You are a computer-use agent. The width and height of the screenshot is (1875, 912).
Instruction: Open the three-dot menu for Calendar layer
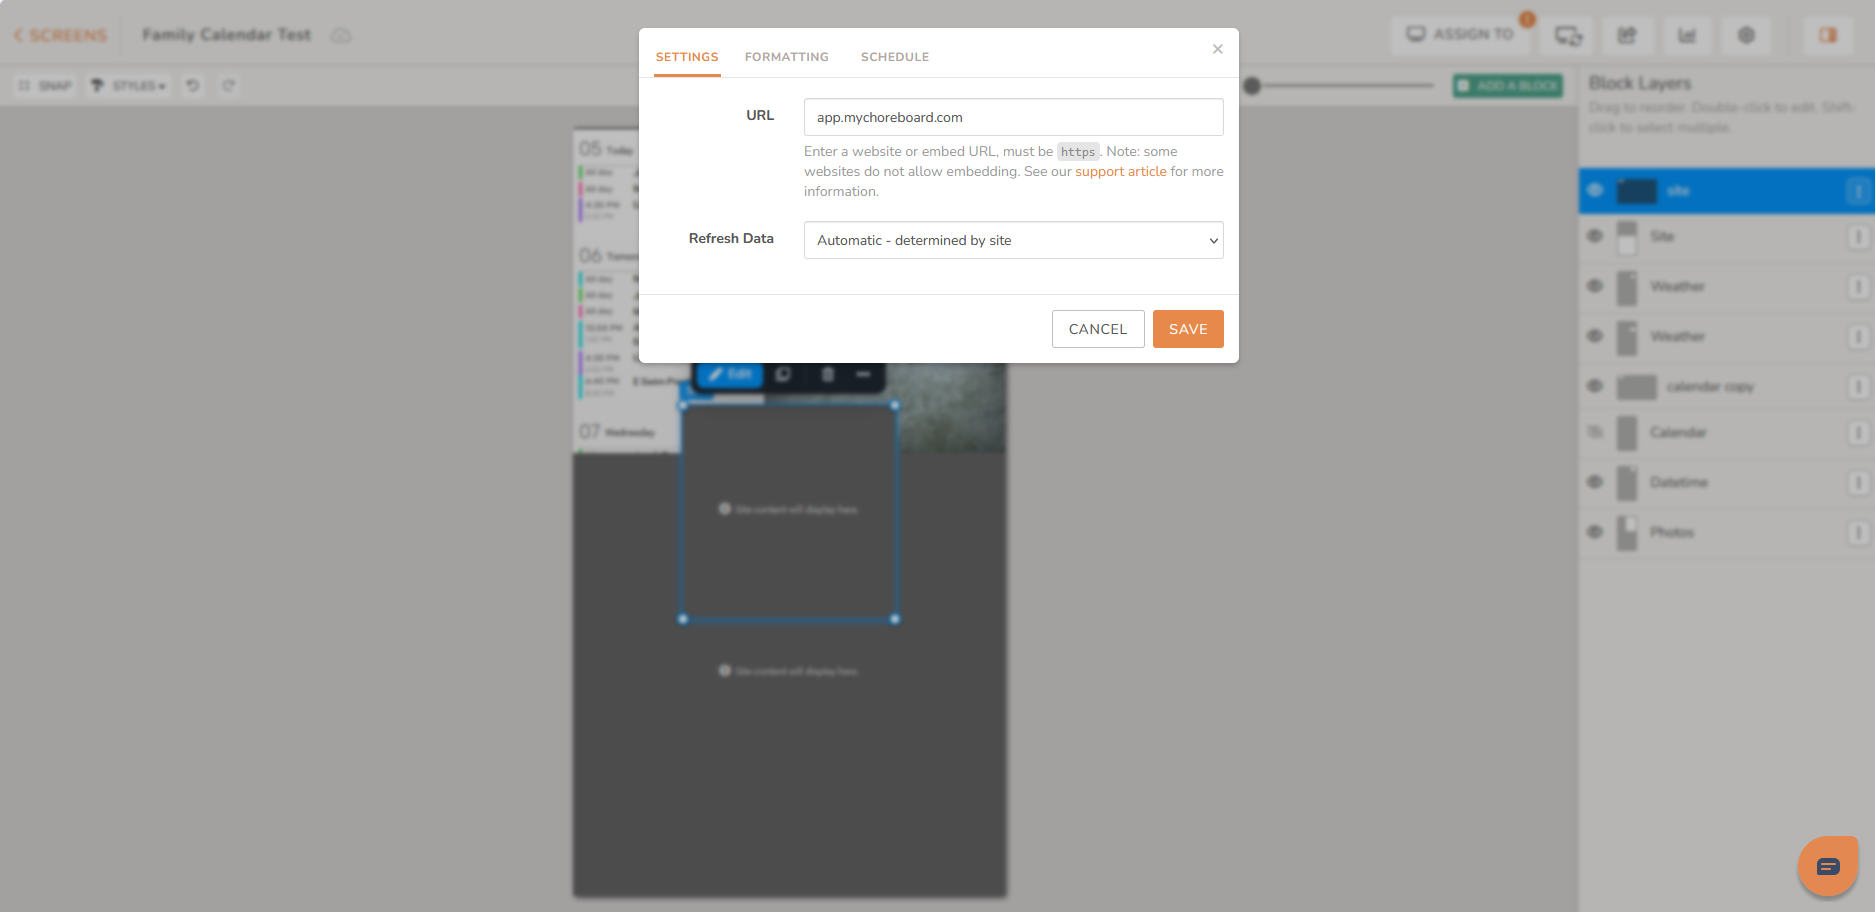pyautogui.click(x=1858, y=433)
